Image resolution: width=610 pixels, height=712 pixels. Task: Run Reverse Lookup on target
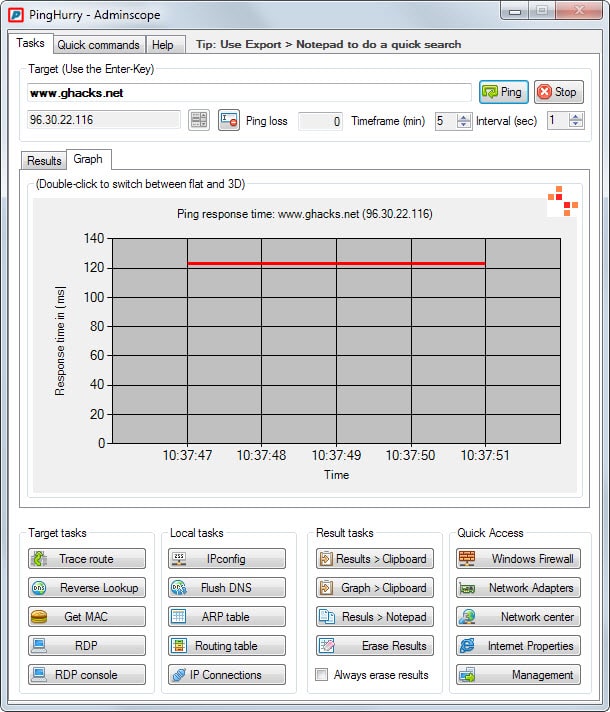click(87, 588)
